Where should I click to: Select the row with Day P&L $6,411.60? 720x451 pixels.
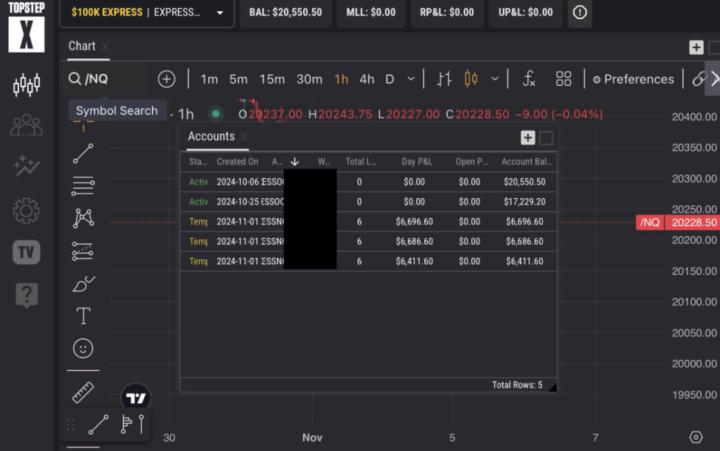coord(368,261)
